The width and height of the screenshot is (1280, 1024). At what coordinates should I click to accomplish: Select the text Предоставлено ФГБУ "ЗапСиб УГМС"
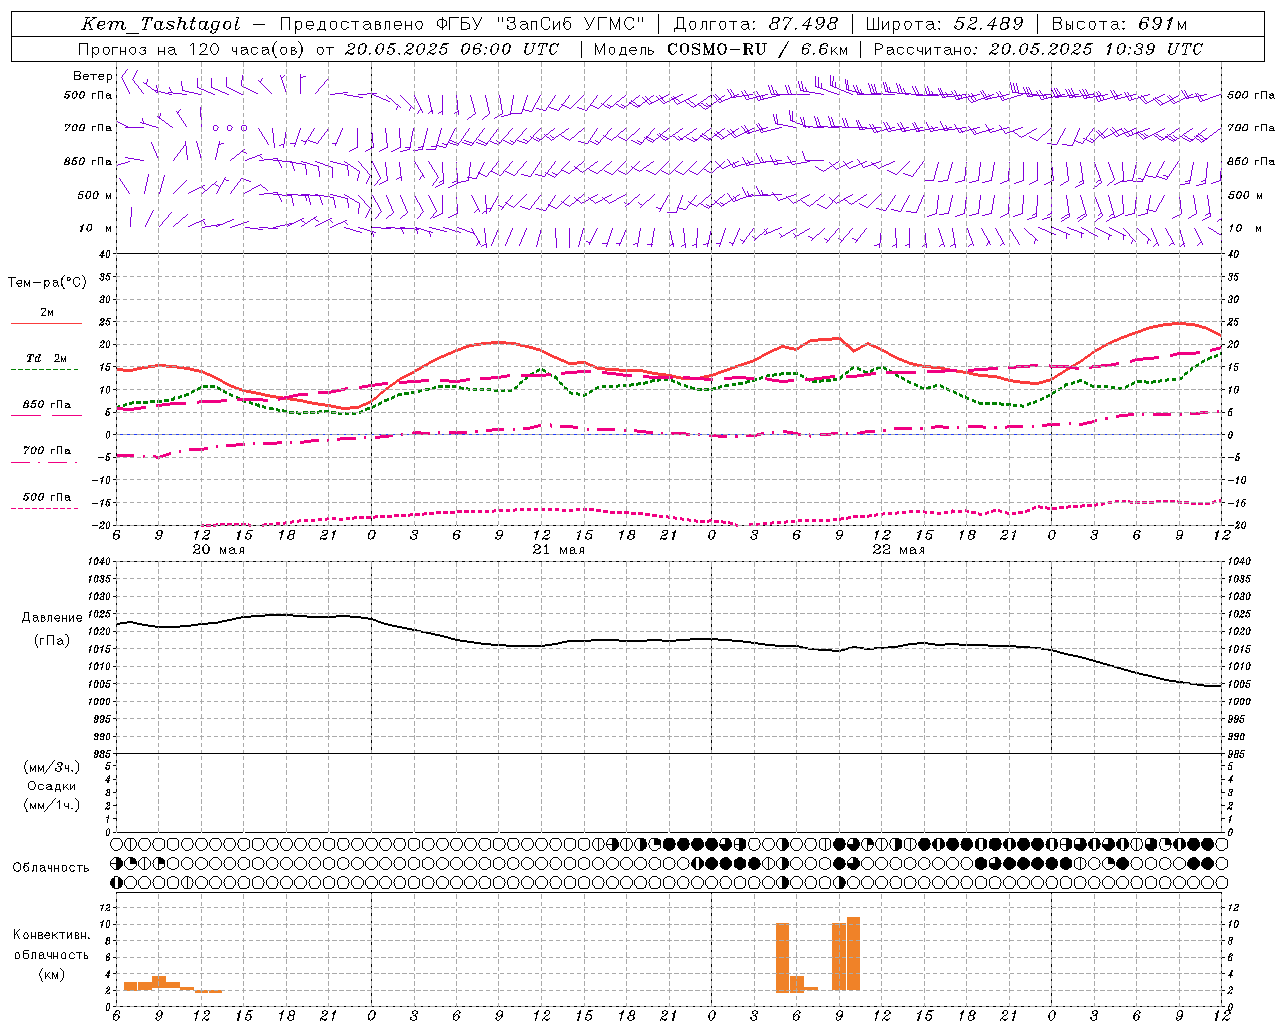(462, 24)
